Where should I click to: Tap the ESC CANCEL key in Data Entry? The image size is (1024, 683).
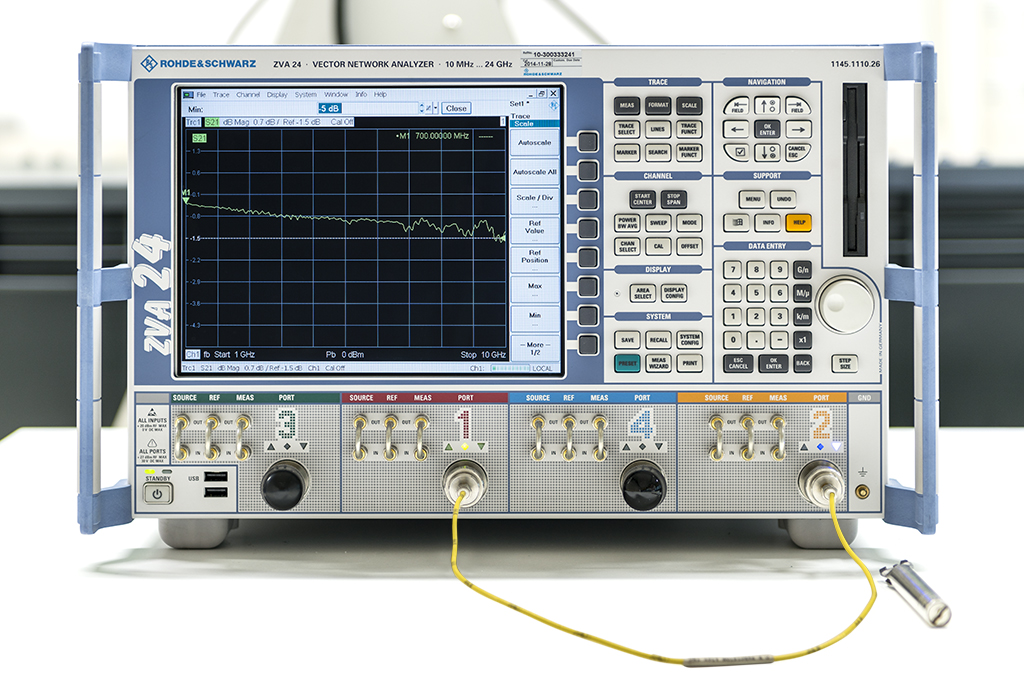point(738,363)
